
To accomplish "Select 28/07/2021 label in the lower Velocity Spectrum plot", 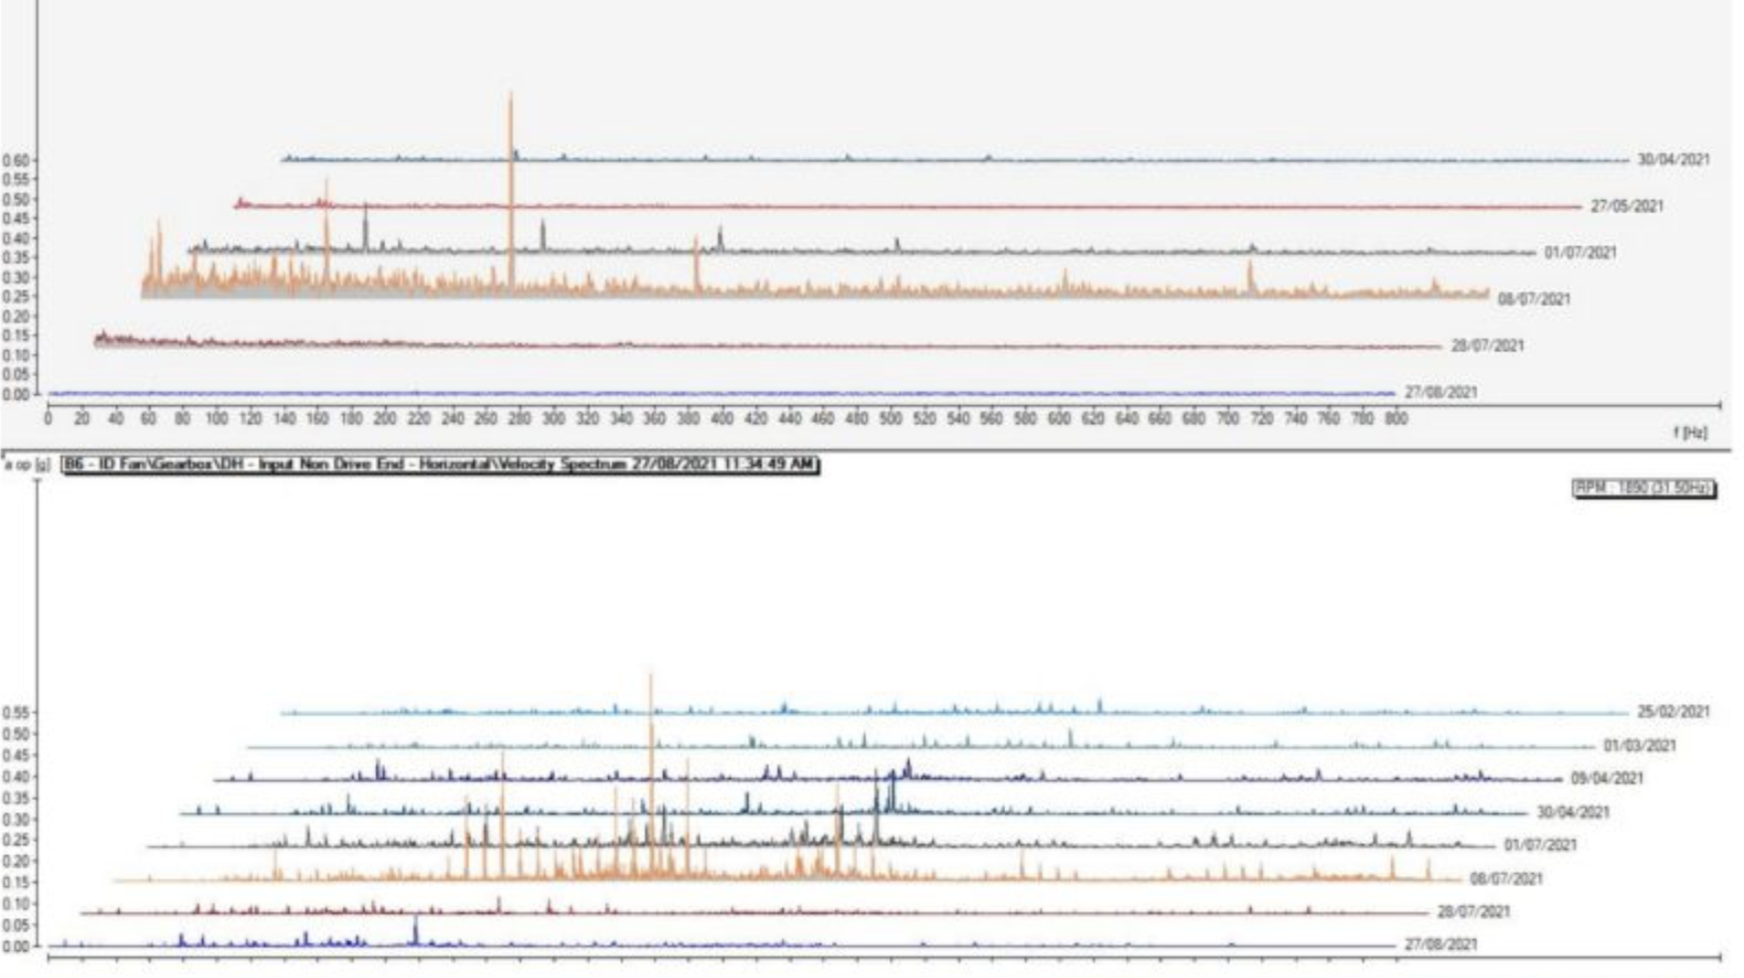I will (1474, 912).
